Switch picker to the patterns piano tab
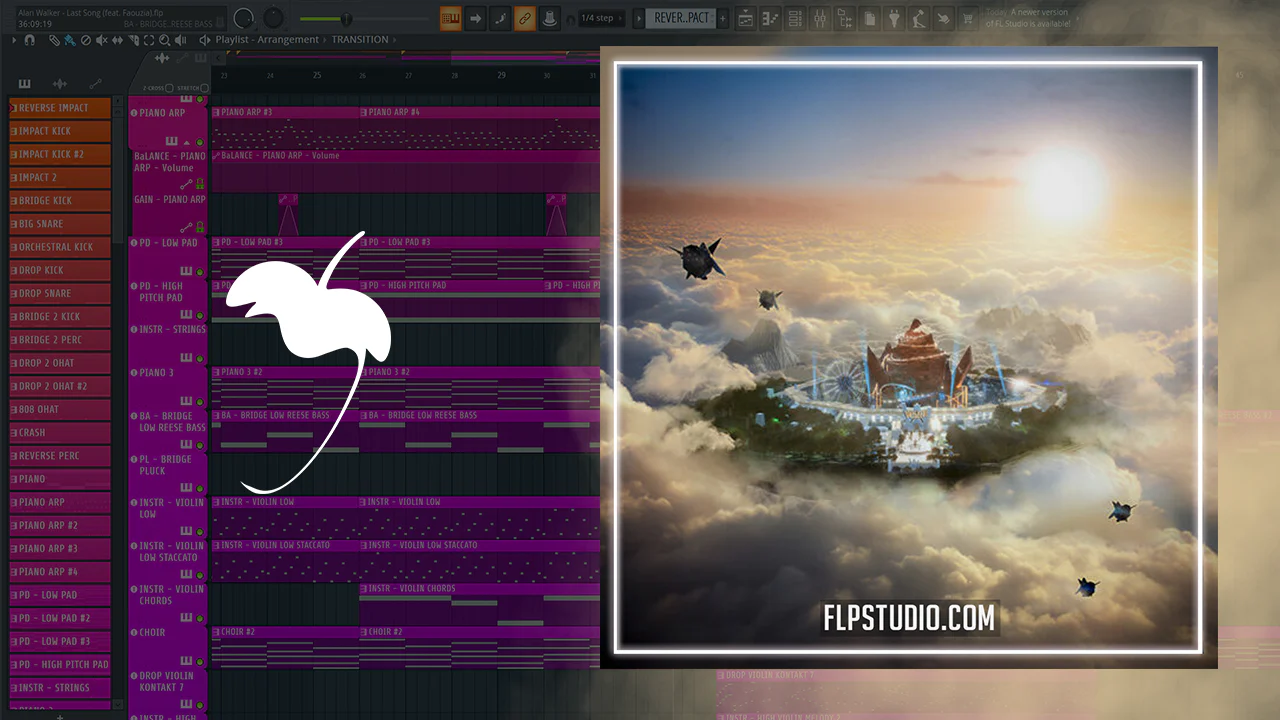 coord(24,84)
